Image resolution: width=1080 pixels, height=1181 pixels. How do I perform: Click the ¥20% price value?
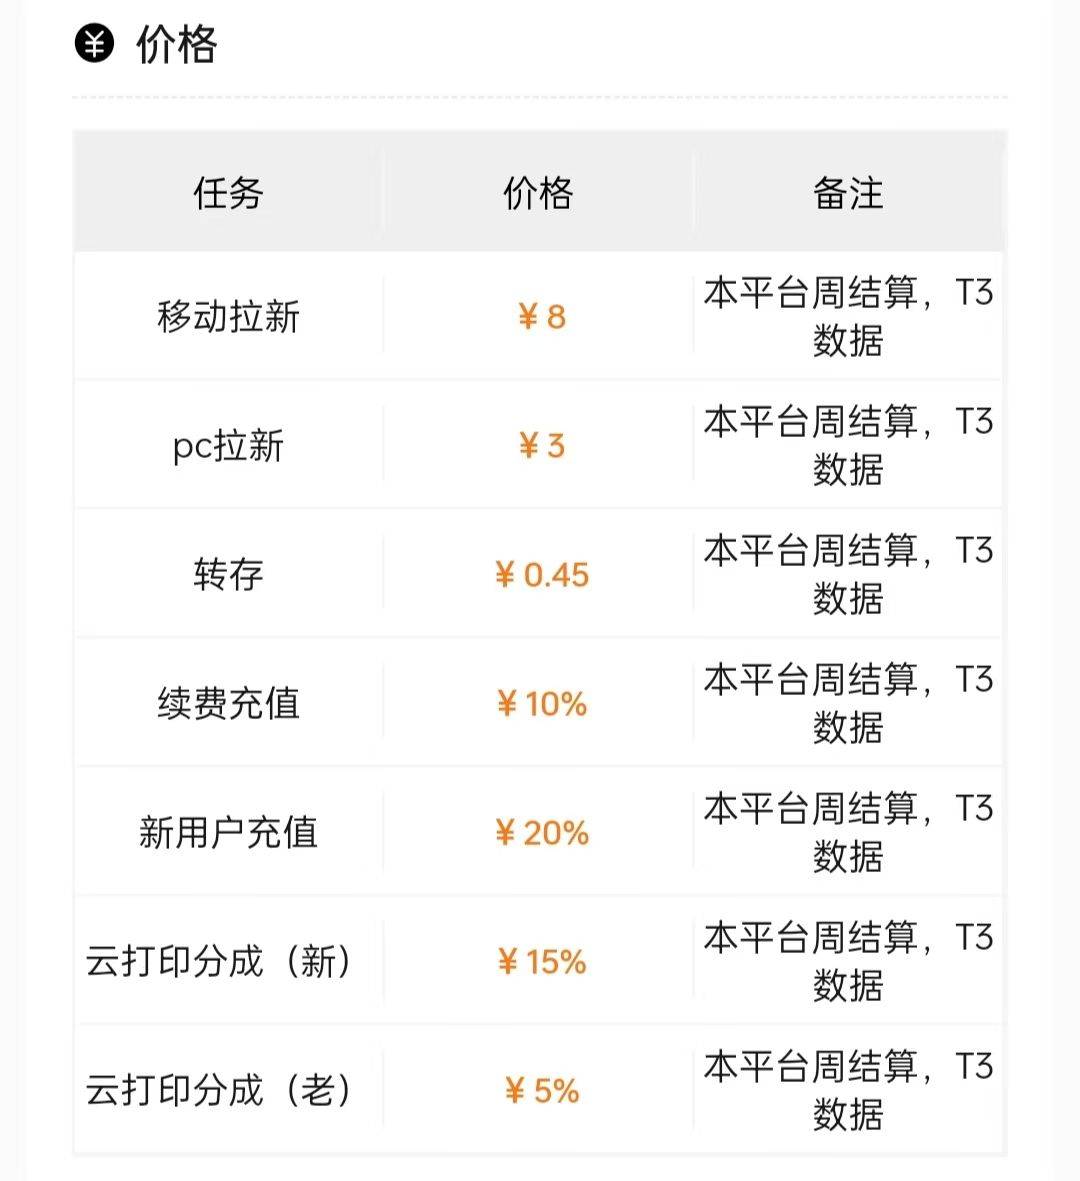point(542,833)
